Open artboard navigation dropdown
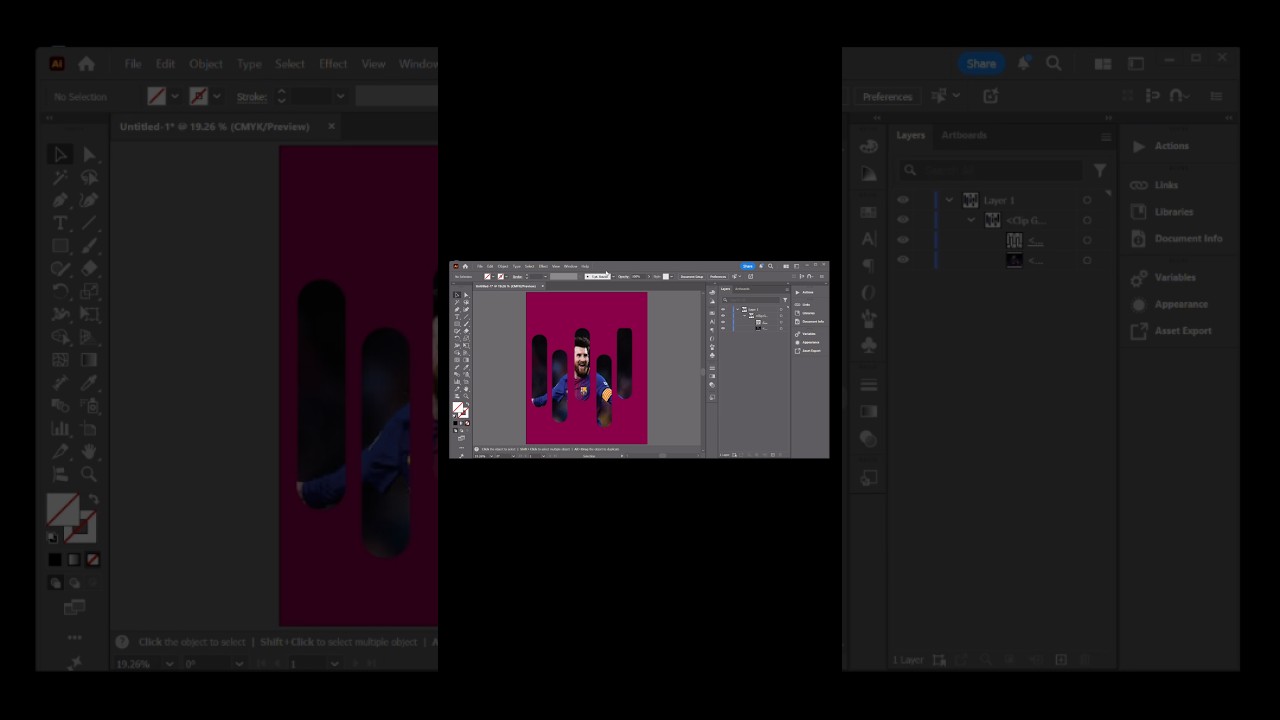This screenshot has width=1280, height=720. pyautogui.click(x=334, y=664)
